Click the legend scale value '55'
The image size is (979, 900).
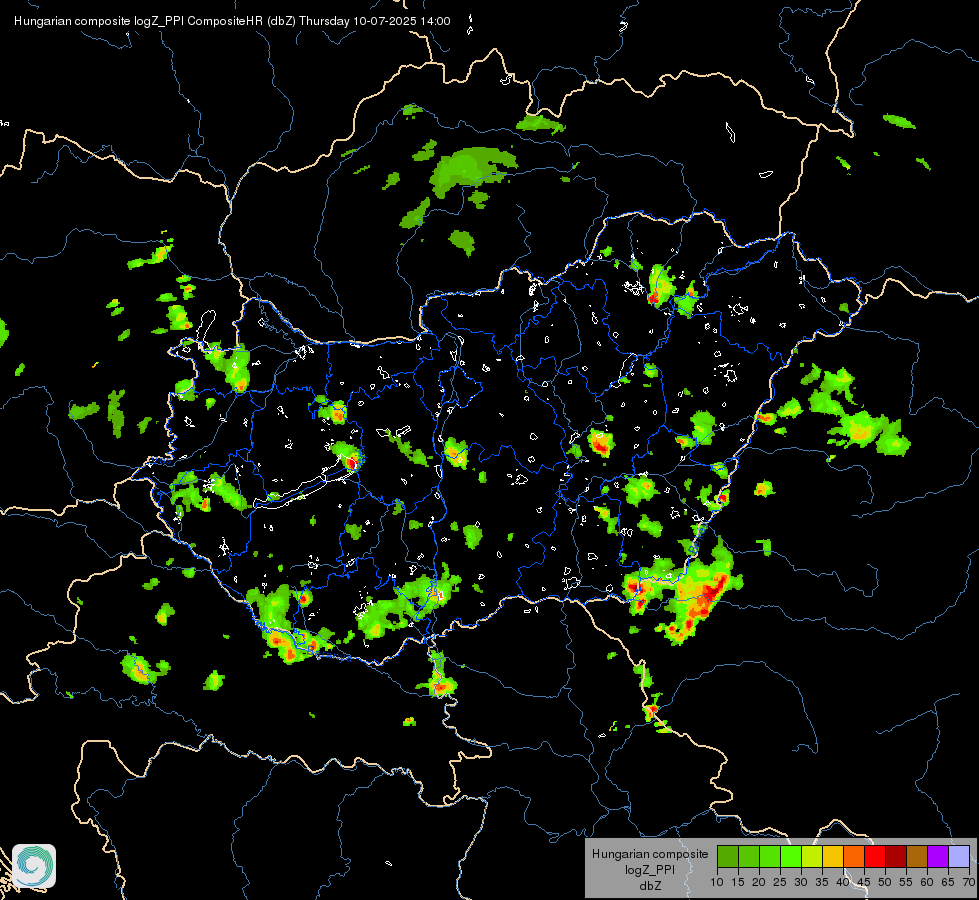pos(906,883)
